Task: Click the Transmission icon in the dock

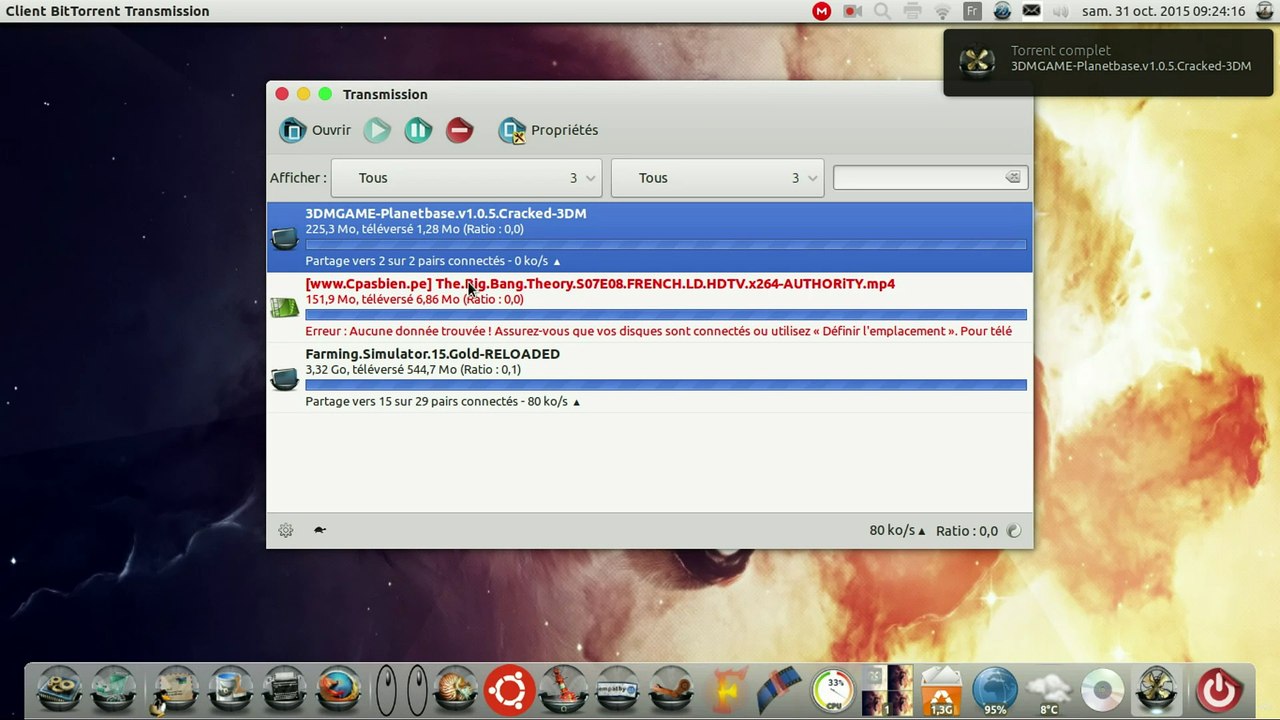Action: tap(1157, 690)
